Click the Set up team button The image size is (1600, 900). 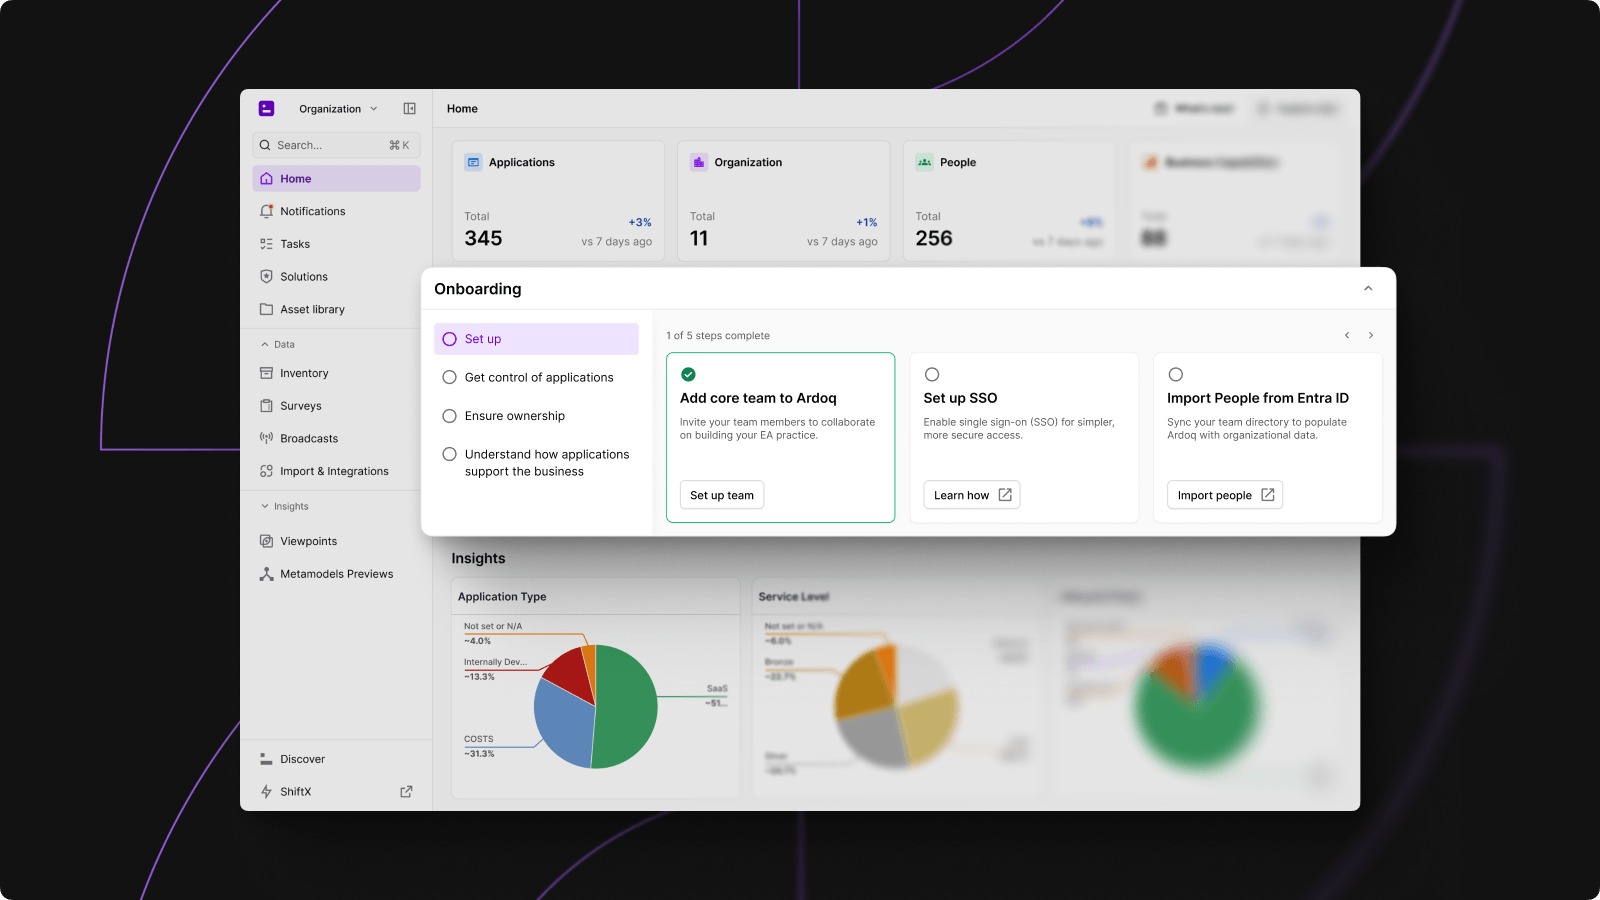click(722, 496)
